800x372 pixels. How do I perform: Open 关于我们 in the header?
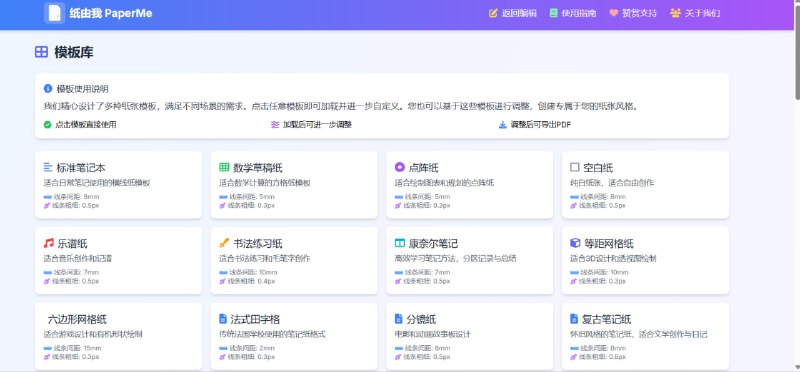tap(702, 13)
